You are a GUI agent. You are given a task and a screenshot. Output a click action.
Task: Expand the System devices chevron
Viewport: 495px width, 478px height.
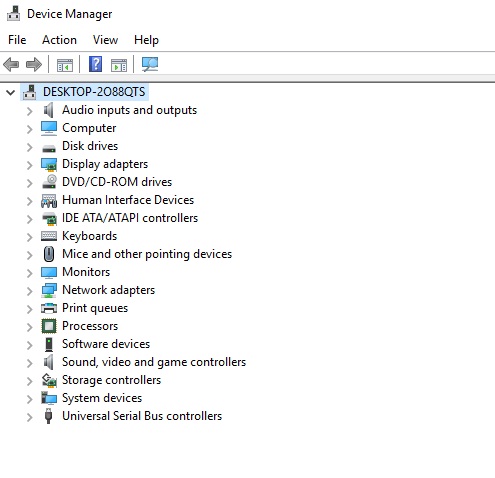click(30, 399)
